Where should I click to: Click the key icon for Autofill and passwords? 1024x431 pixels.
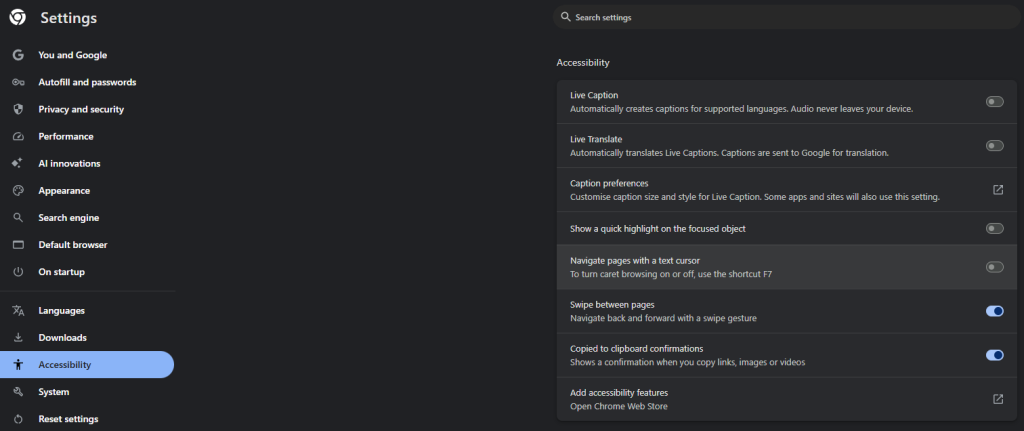click(18, 82)
